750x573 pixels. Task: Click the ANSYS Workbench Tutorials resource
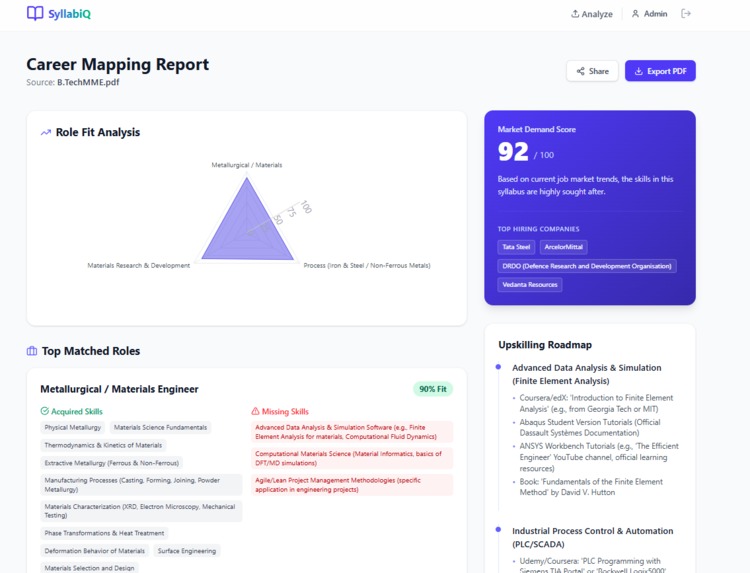599,457
